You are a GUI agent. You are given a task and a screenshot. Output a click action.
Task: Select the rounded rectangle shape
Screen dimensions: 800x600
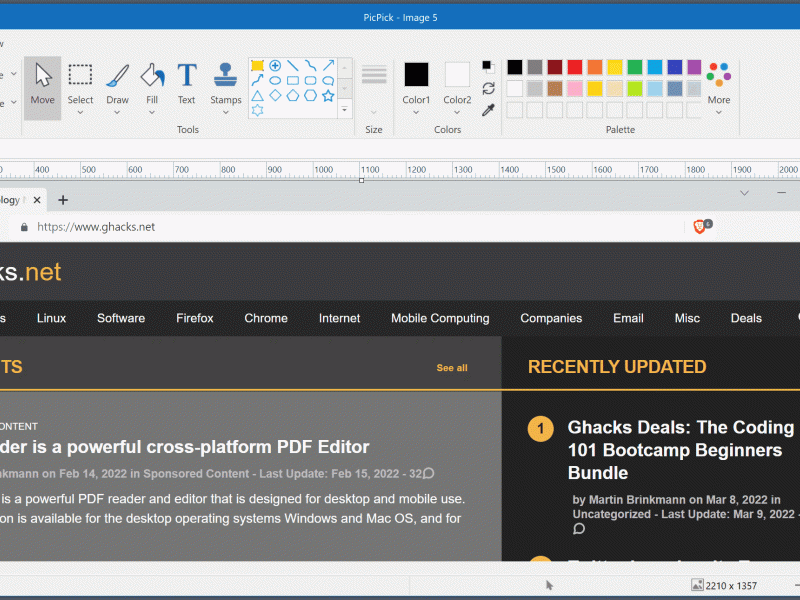click(x=310, y=81)
